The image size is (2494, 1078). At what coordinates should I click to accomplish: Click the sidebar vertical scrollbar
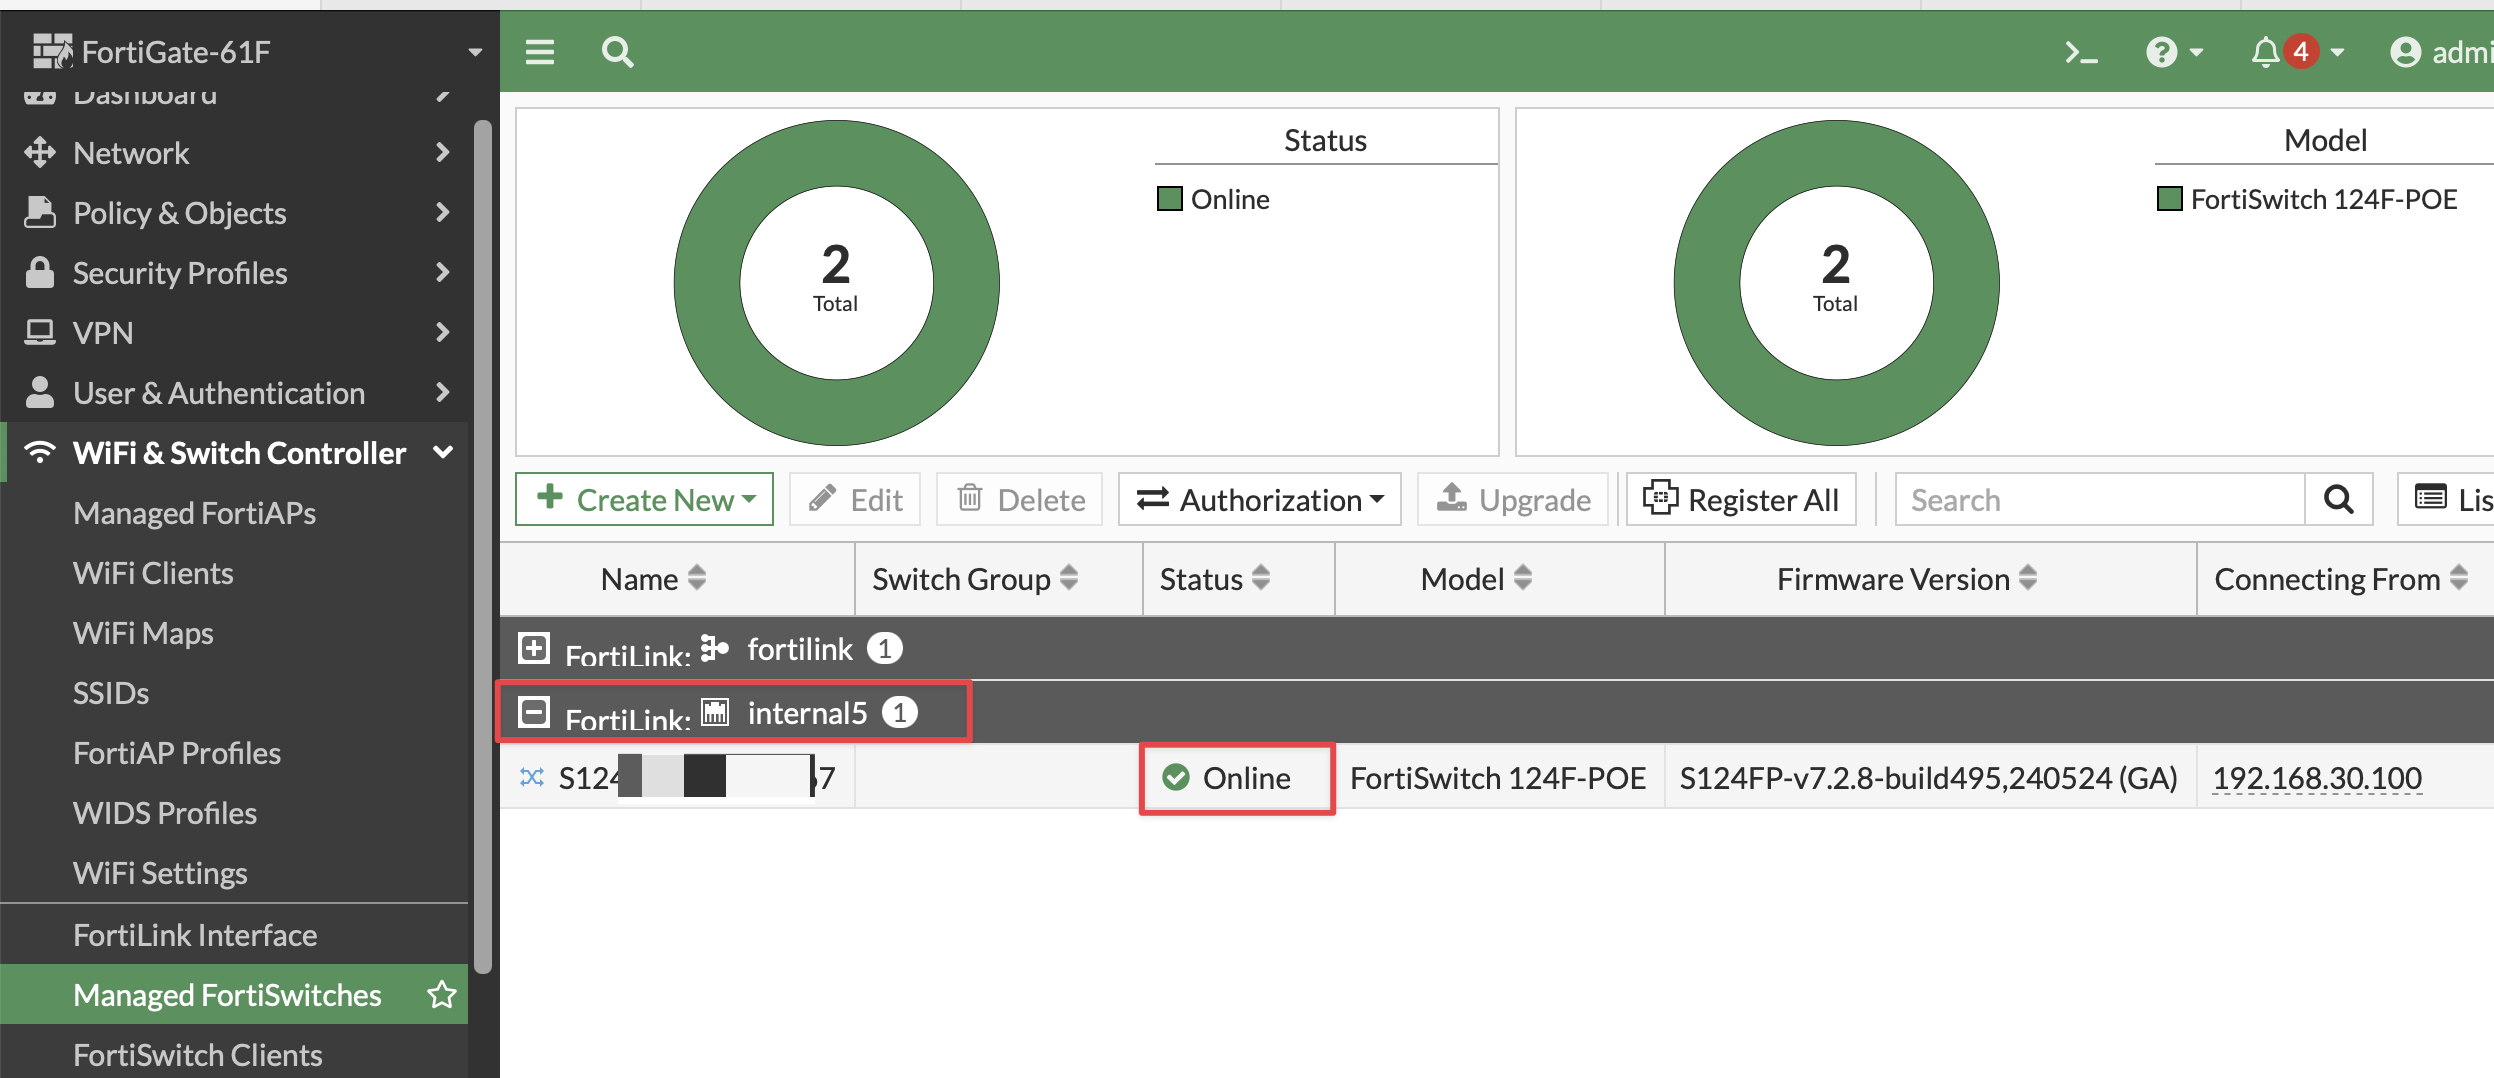click(x=483, y=547)
